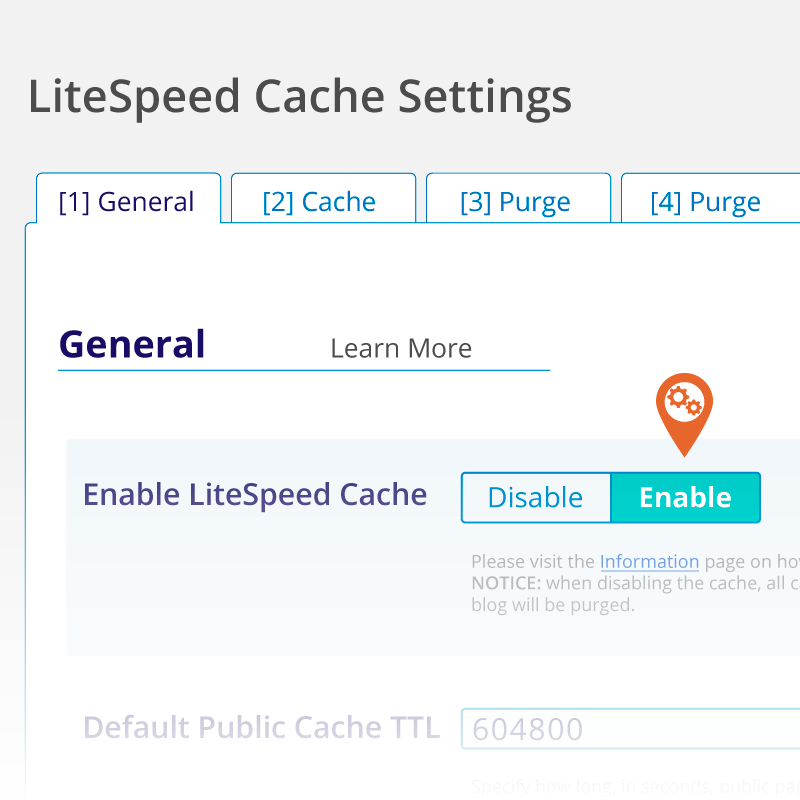Select the Disable option for LiteSpeed Cache

click(x=536, y=497)
